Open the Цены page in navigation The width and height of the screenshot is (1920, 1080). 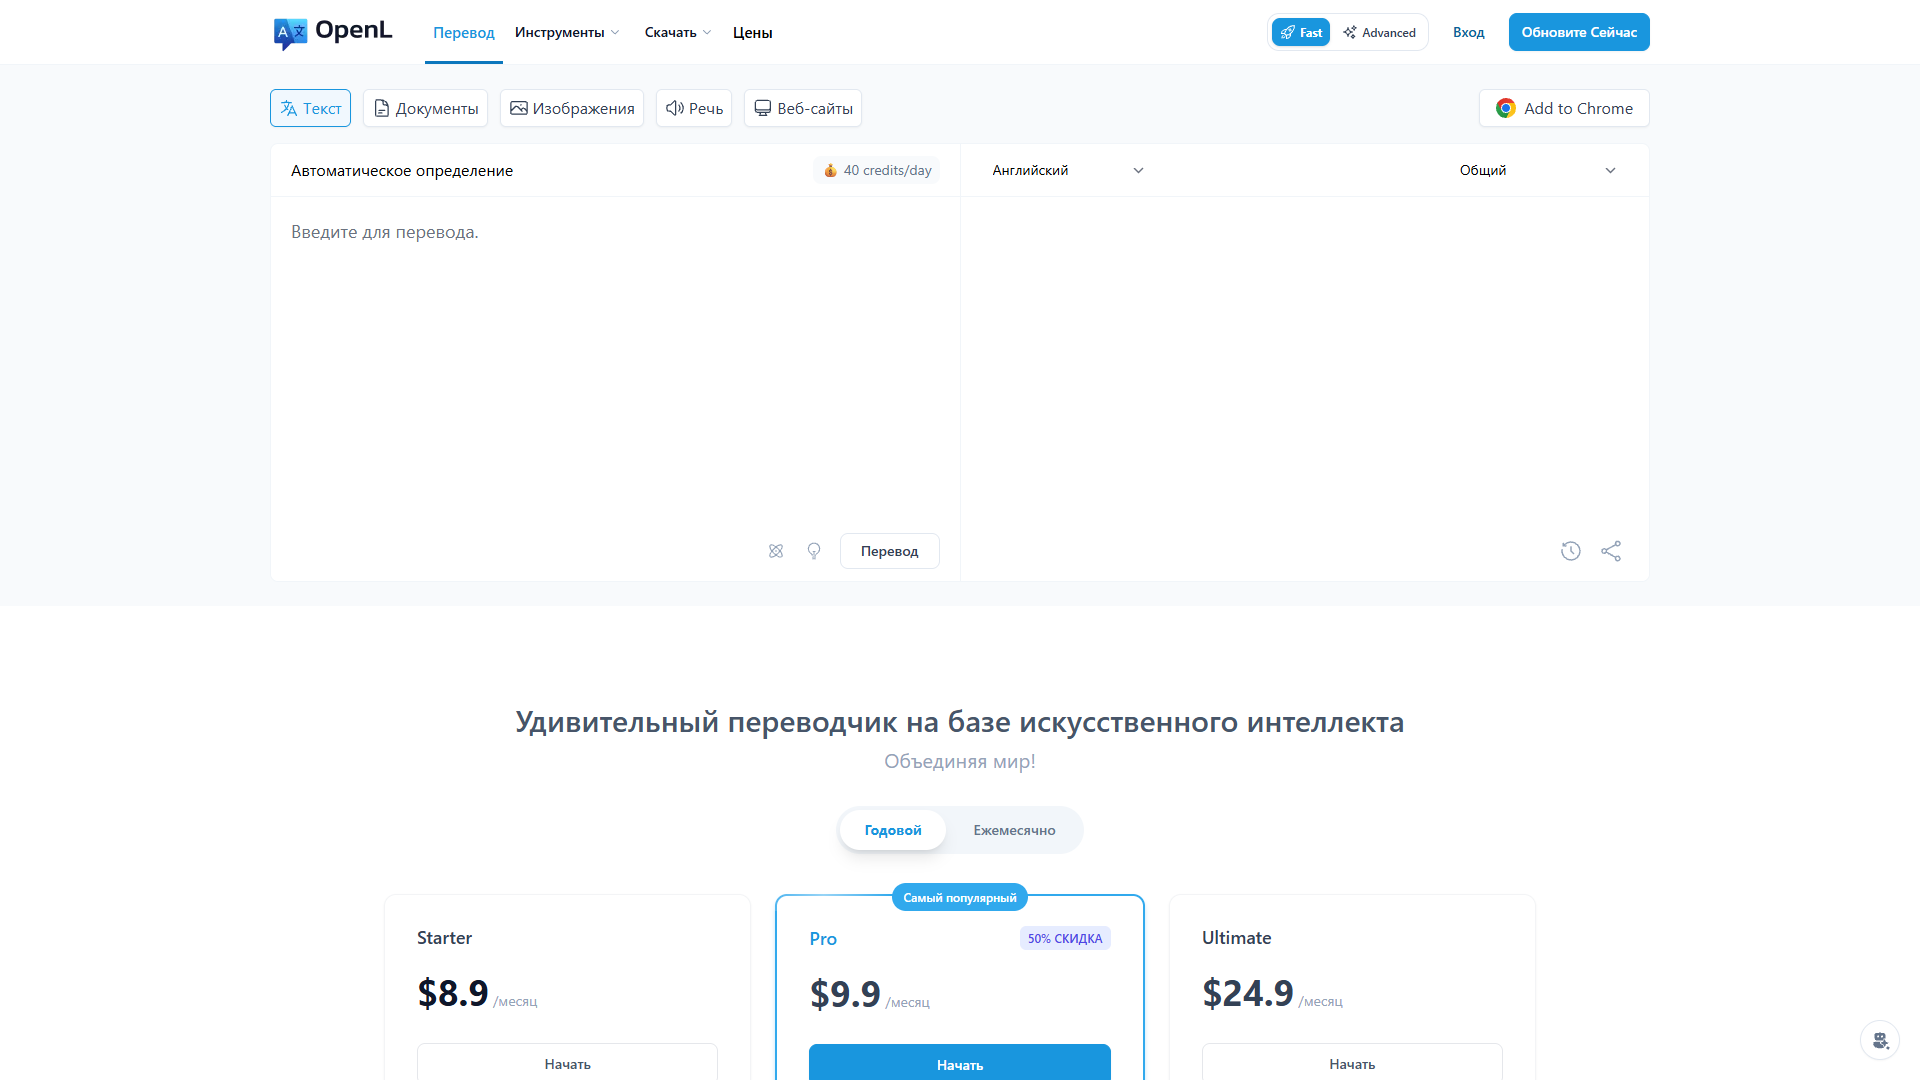[752, 32]
